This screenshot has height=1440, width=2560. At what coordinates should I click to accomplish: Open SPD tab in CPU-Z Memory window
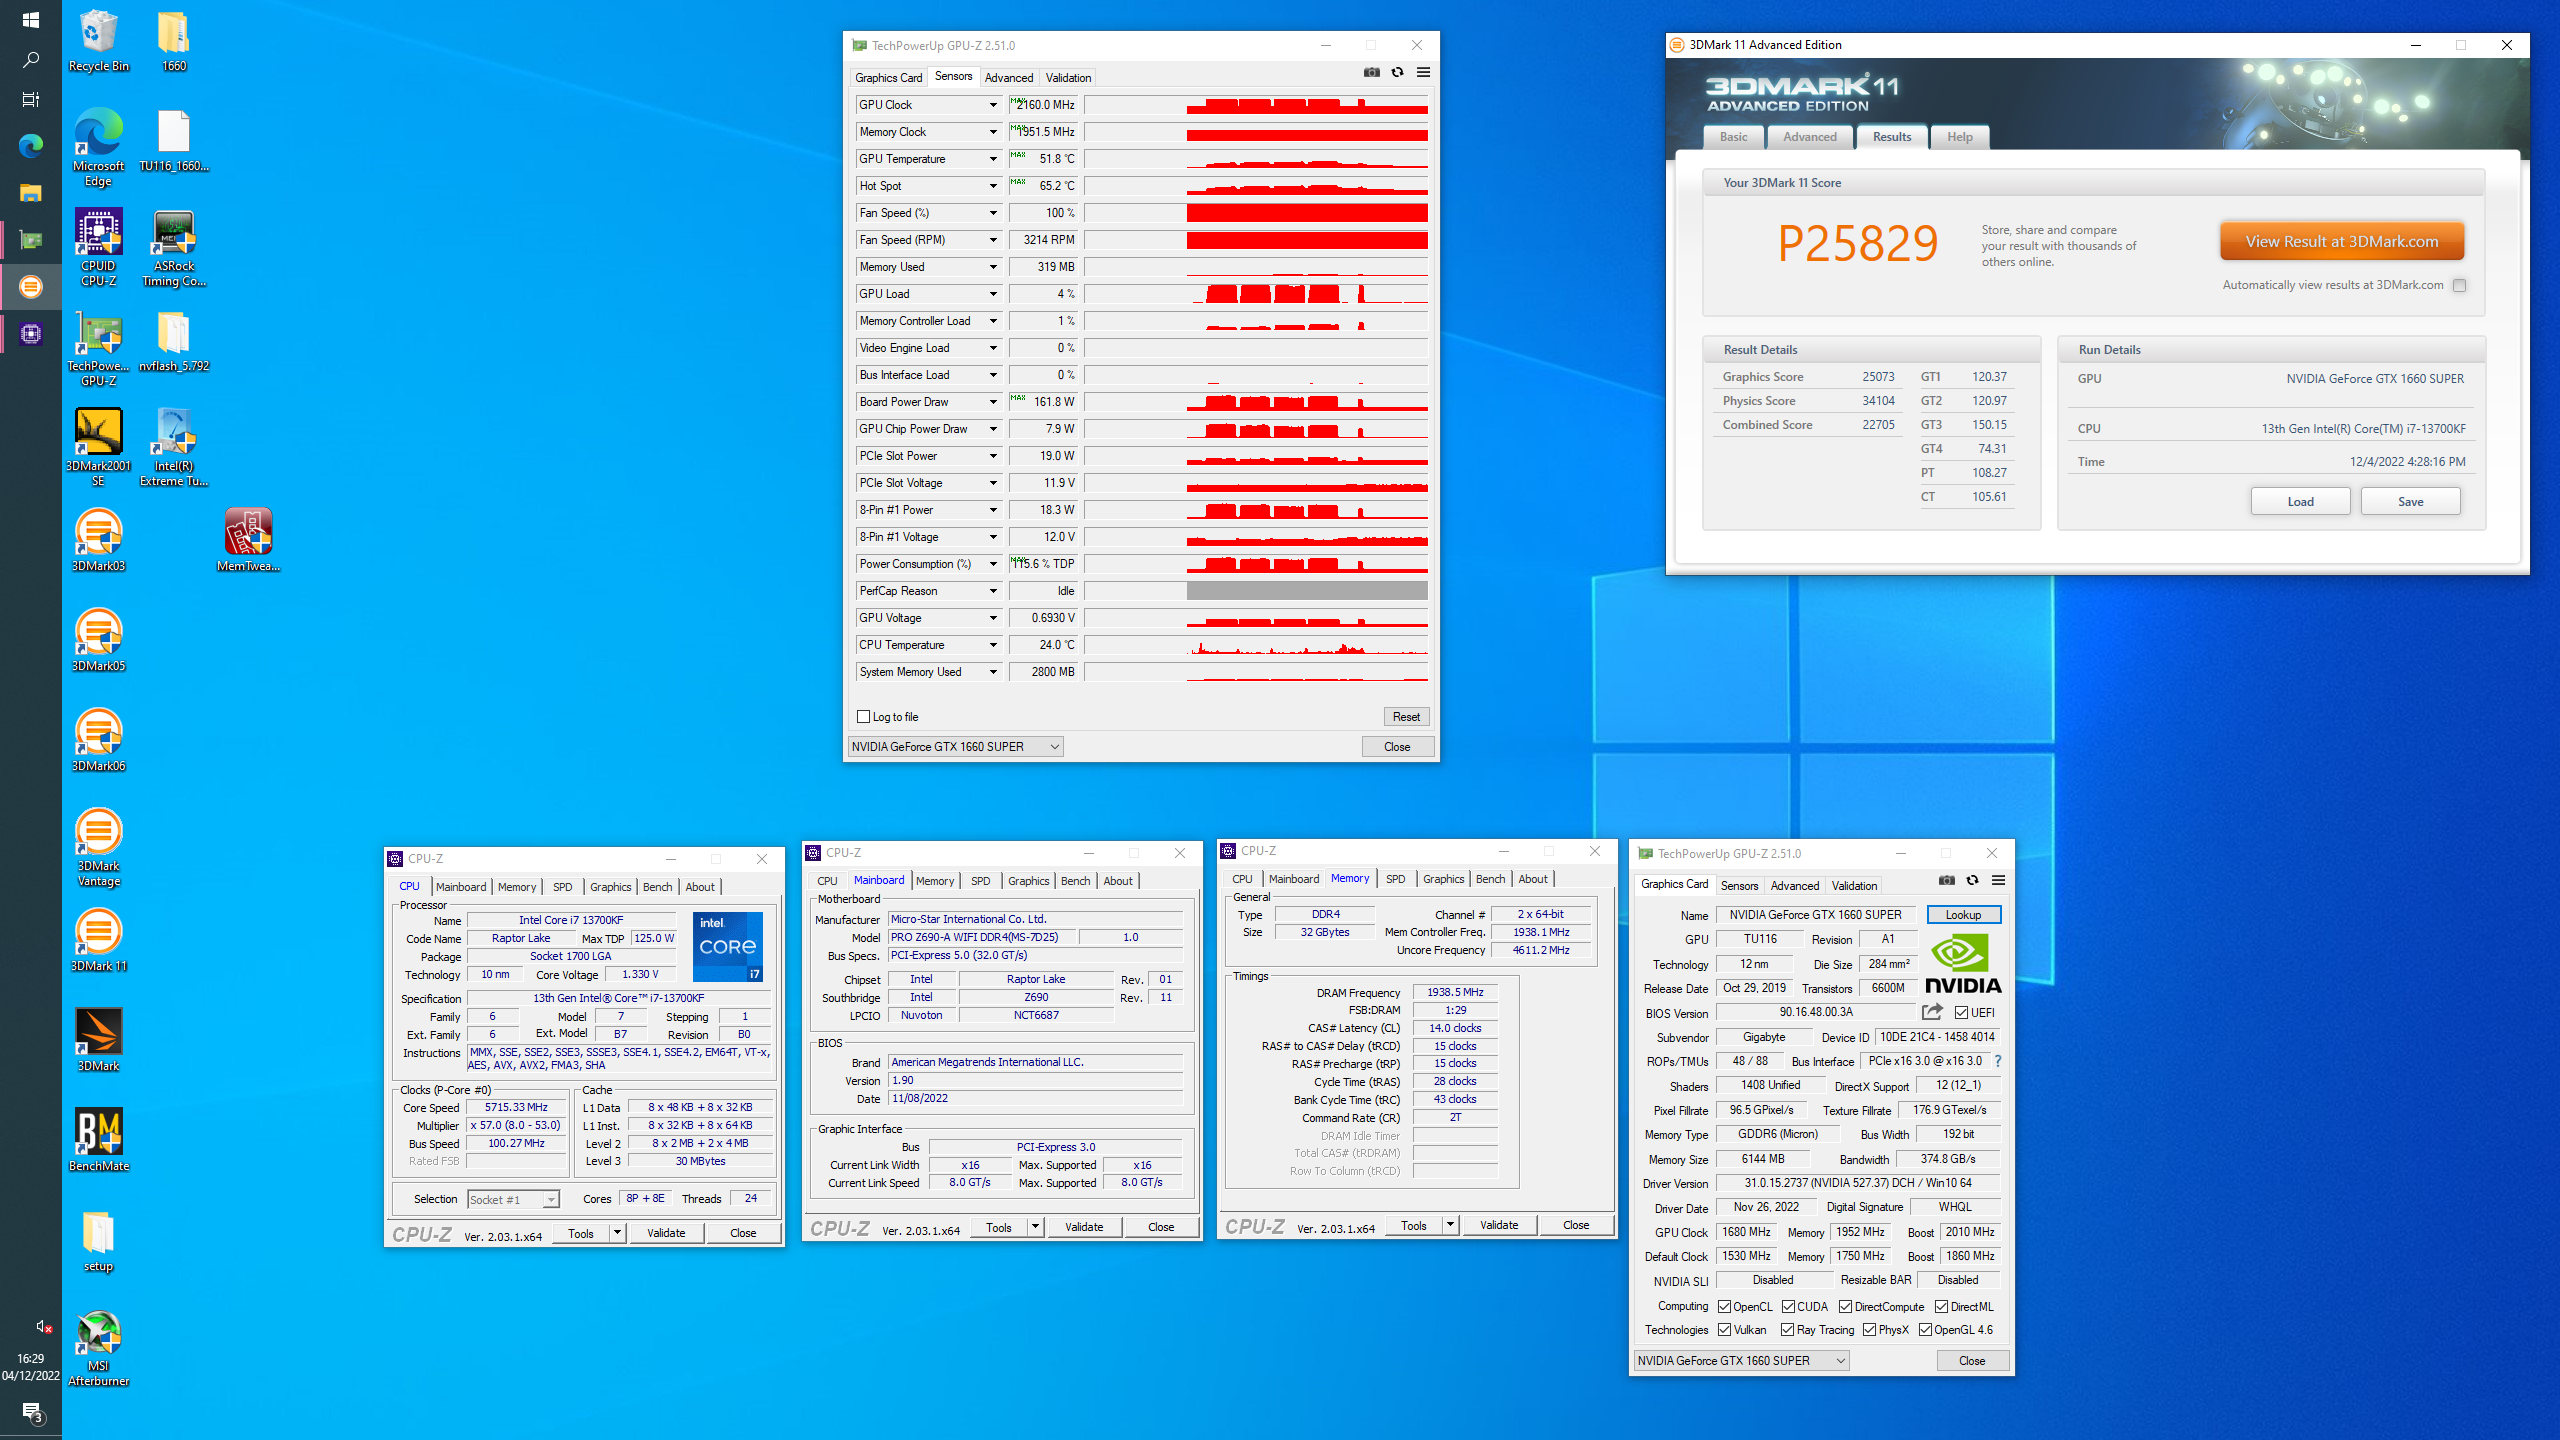[1395, 878]
